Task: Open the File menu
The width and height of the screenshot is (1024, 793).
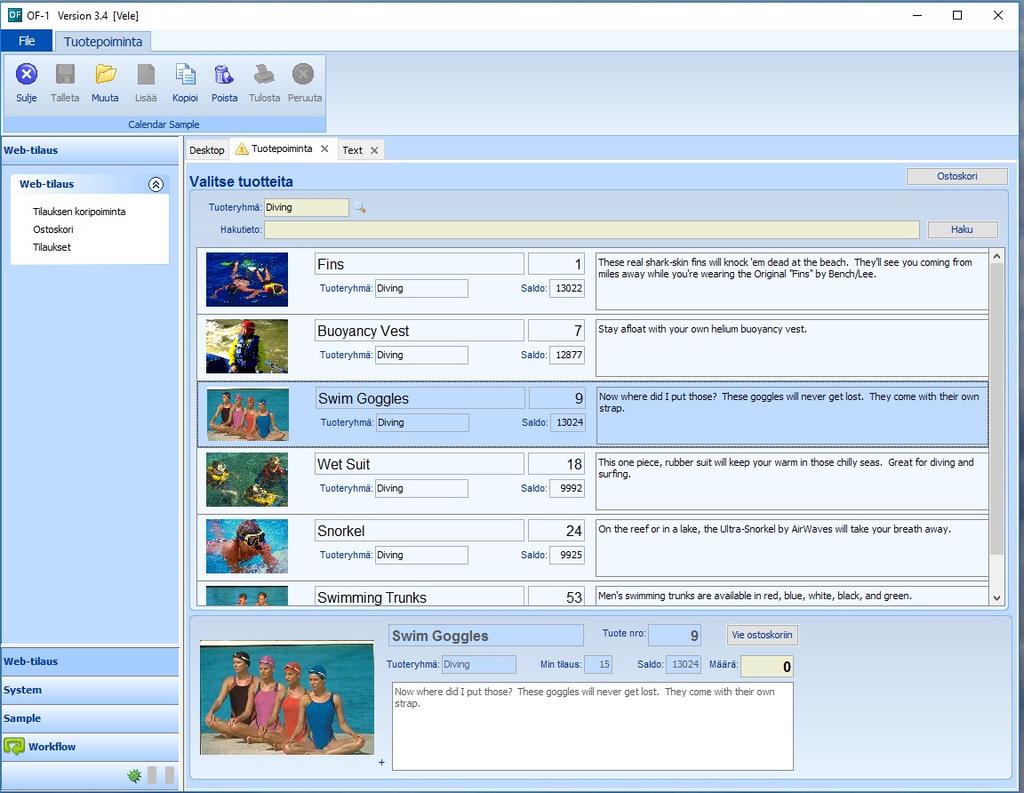Action: (x=27, y=41)
